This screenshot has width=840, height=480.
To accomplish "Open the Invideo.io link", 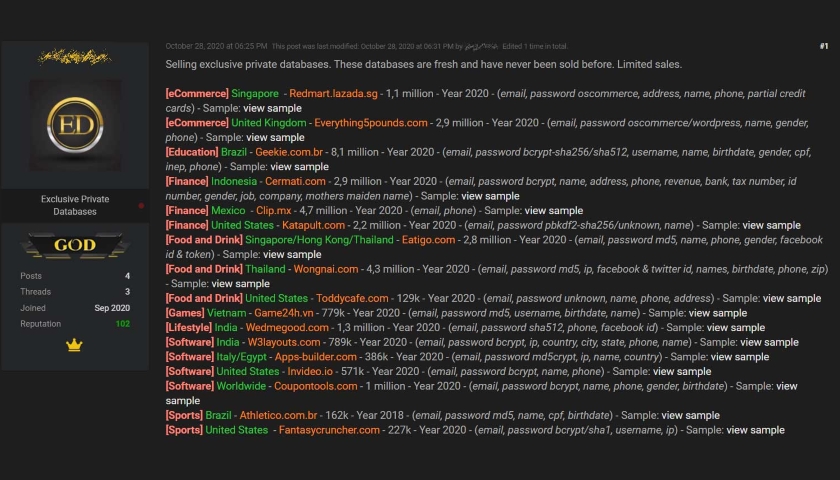I will 310,372.
